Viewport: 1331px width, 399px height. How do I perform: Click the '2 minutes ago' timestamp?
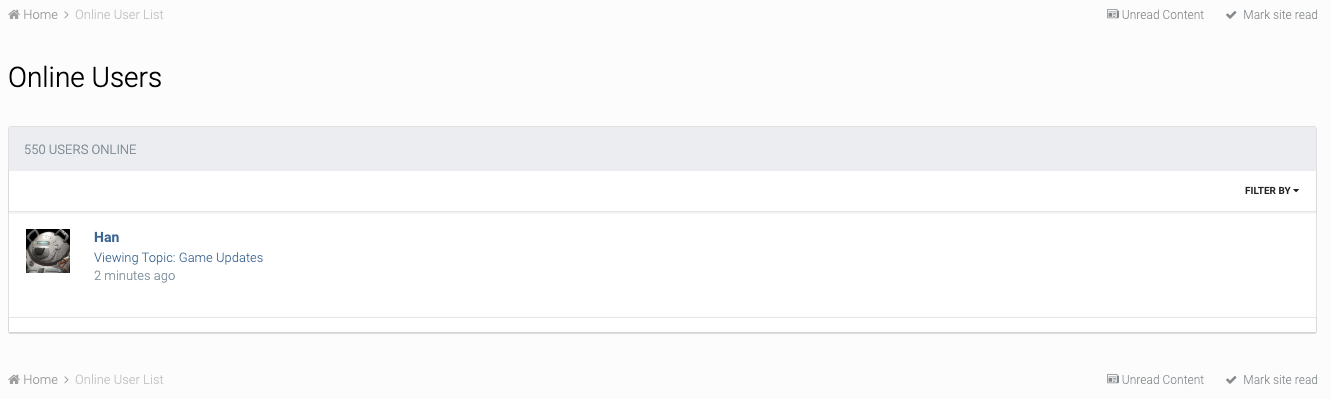(x=134, y=276)
